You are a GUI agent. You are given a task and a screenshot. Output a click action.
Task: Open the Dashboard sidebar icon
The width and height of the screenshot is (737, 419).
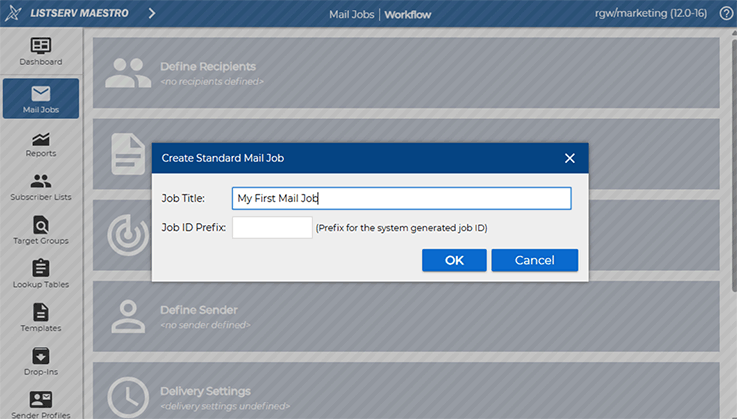(x=41, y=46)
